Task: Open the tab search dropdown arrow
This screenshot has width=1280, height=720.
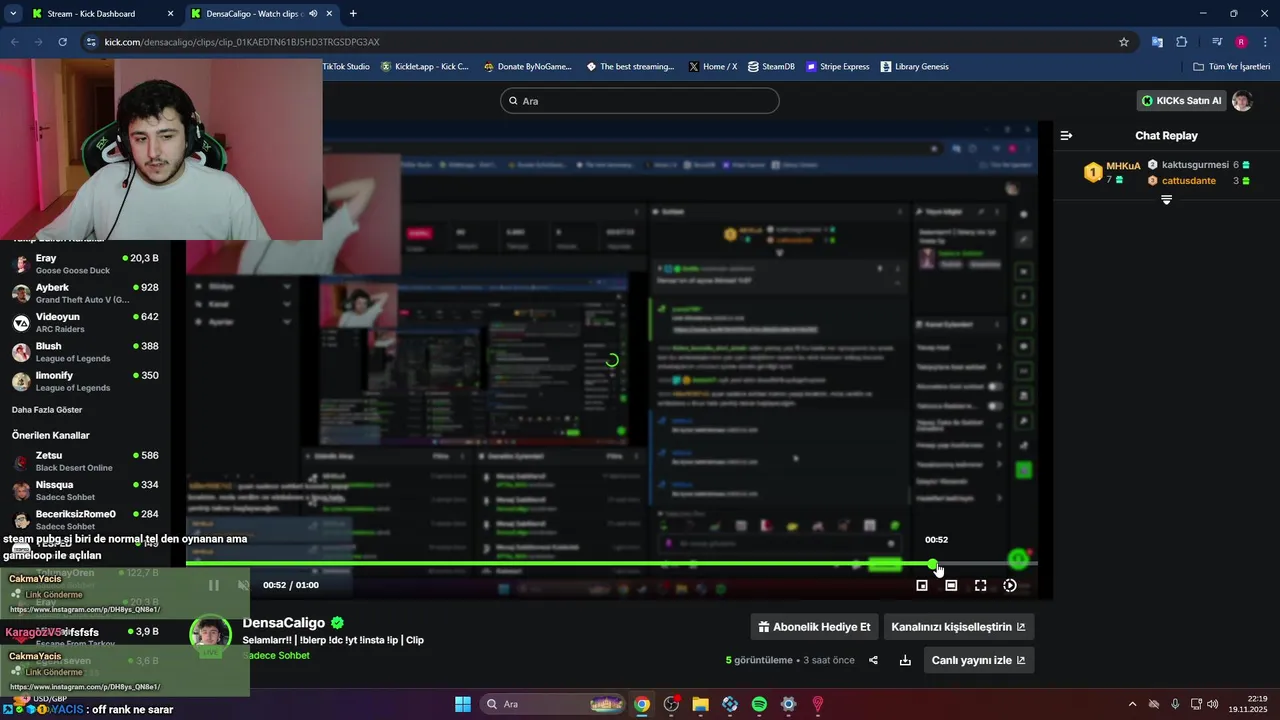Action: click(x=13, y=14)
